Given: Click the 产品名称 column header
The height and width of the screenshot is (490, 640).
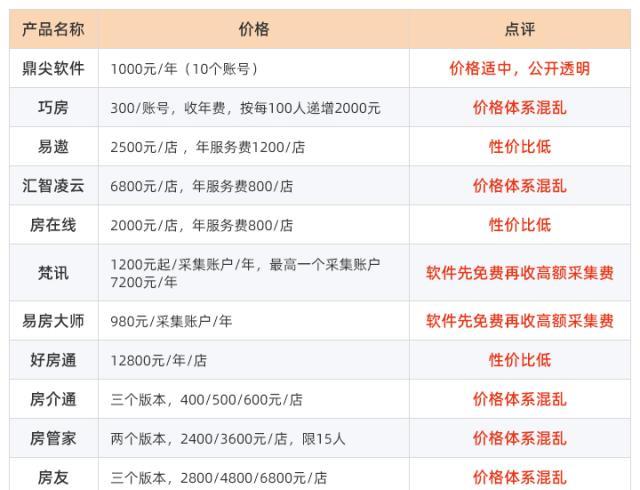Looking at the screenshot, I should tap(53, 29).
